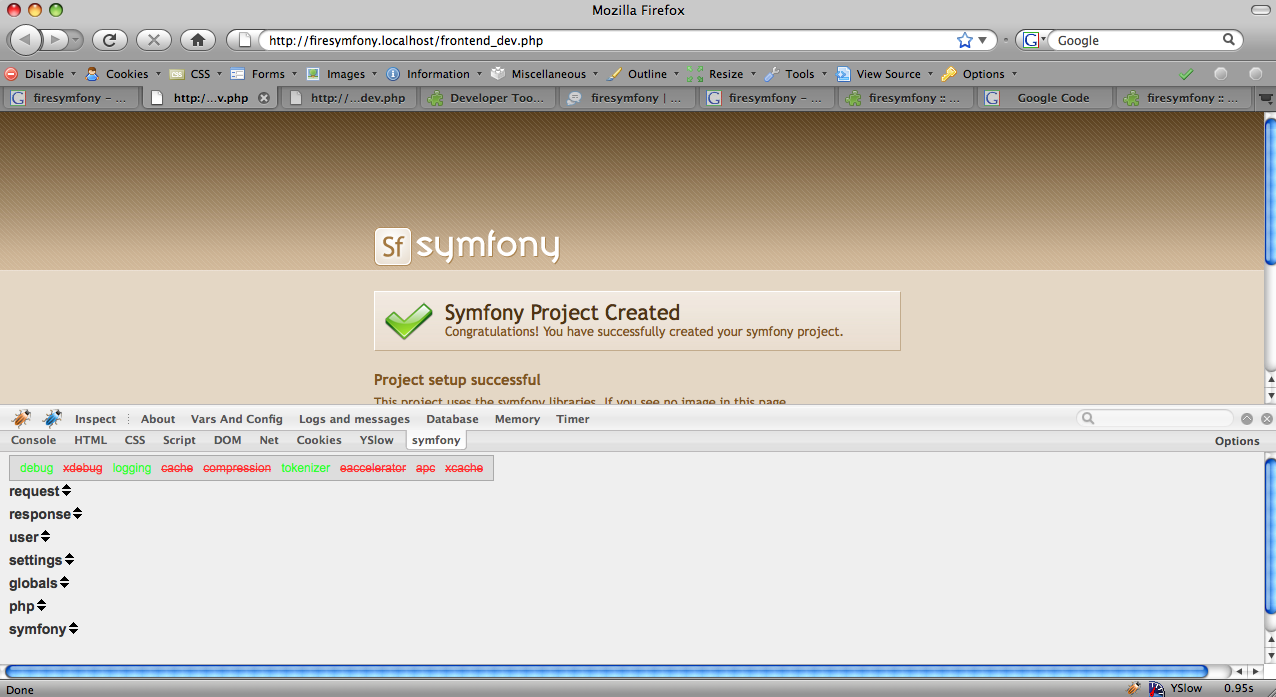Select the blue bug icon next to it
The image size is (1276, 697).
coord(52,418)
